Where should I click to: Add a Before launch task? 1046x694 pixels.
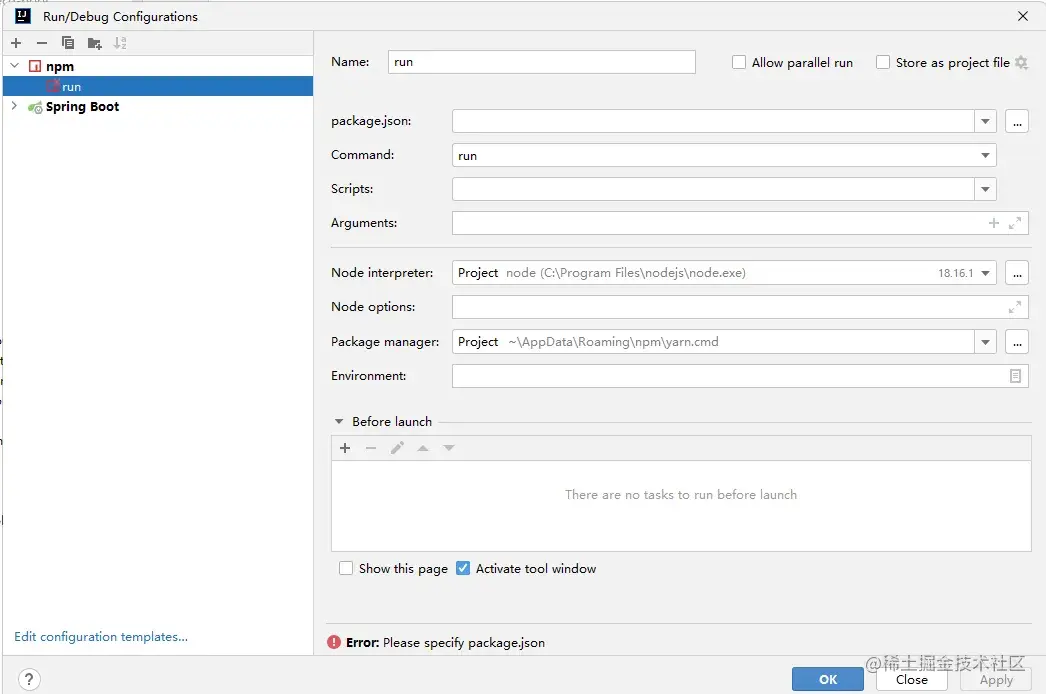[x=345, y=448]
